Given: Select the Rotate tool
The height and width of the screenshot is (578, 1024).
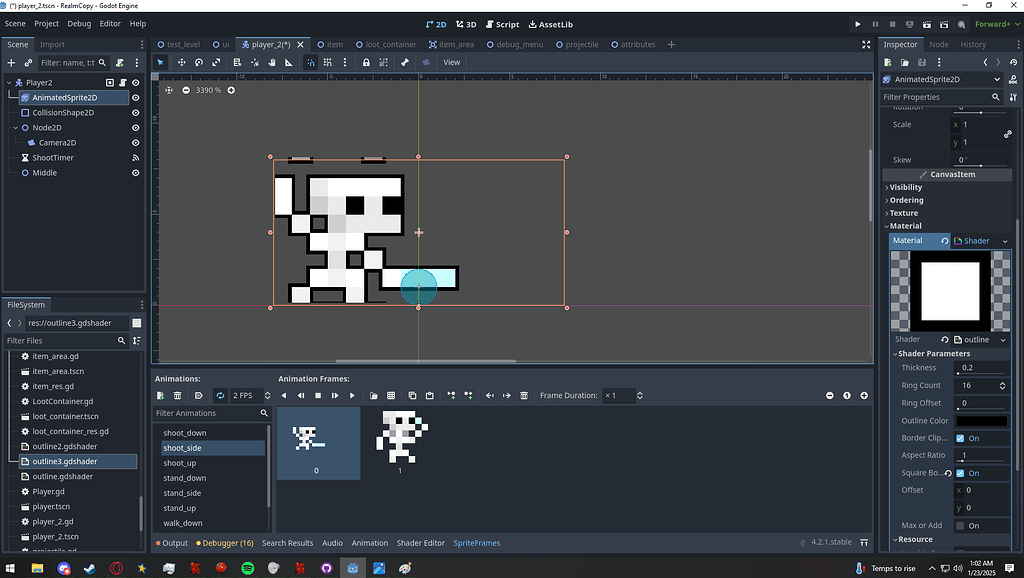Looking at the screenshot, I should point(198,62).
